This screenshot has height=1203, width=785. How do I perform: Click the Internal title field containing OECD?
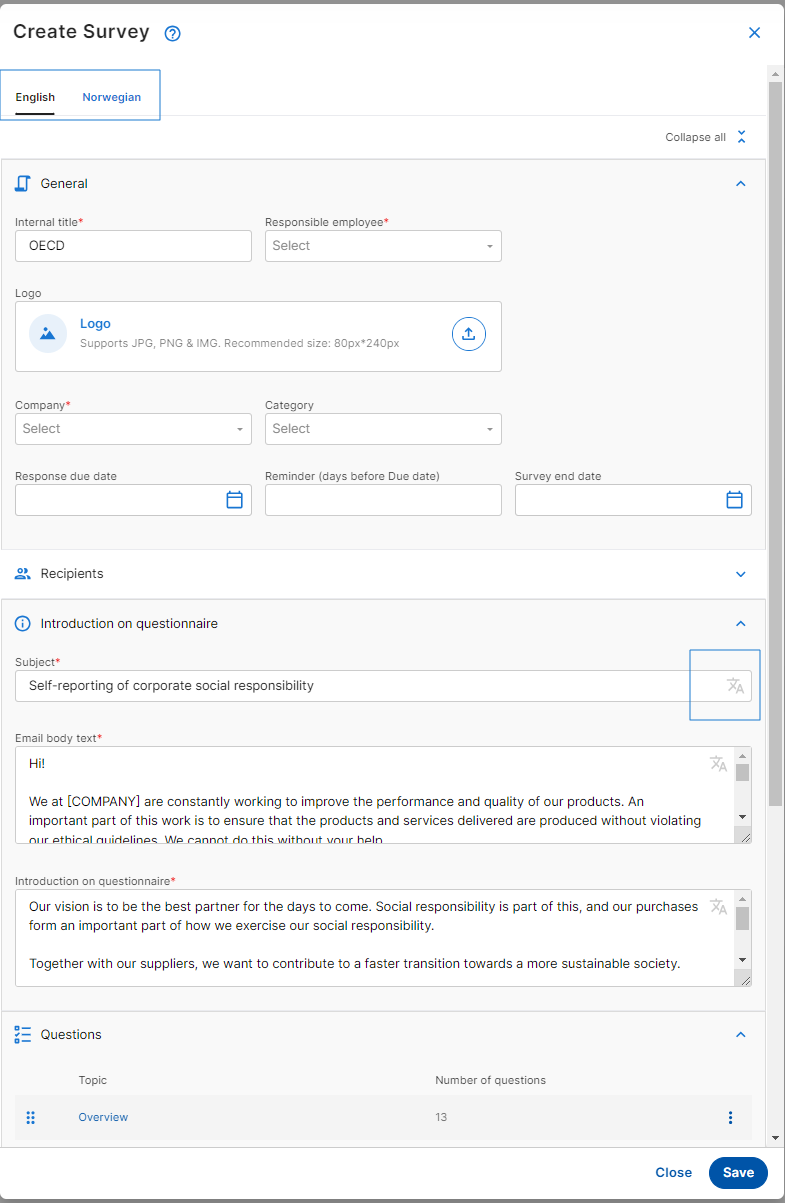pos(133,246)
